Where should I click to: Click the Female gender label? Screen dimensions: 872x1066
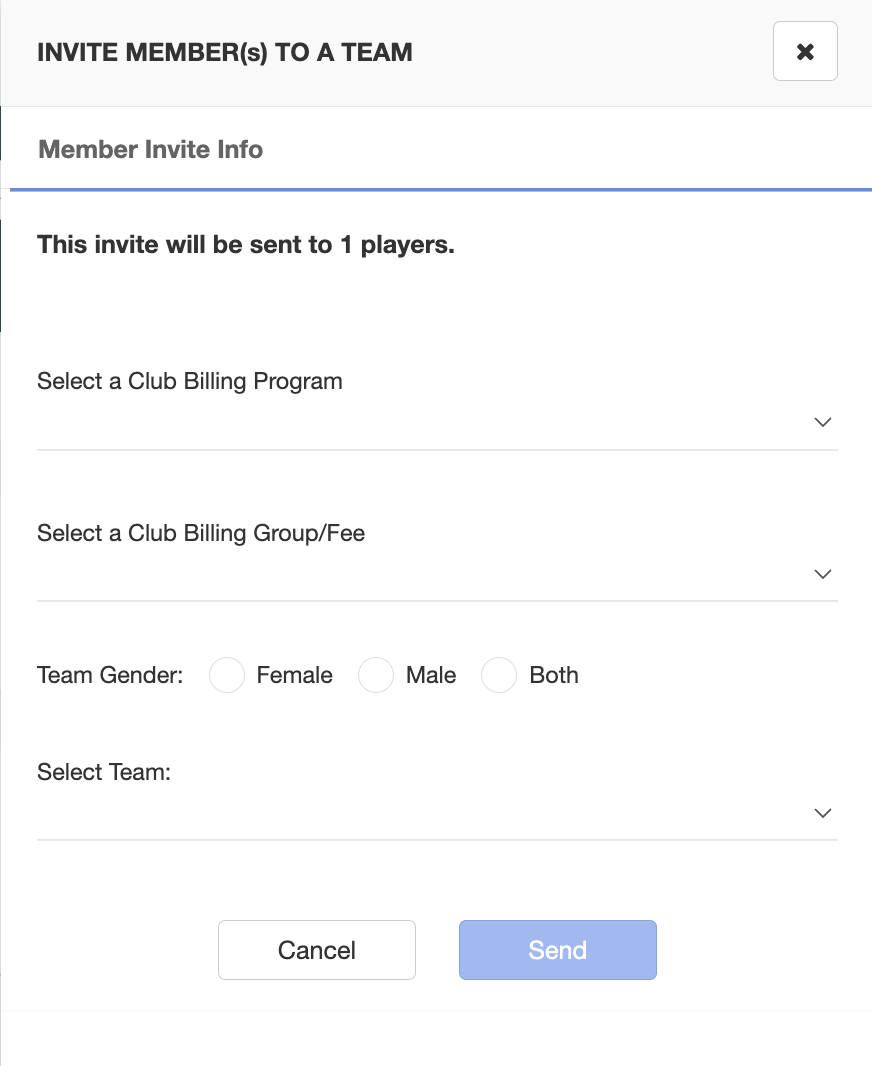click(294, 675)
